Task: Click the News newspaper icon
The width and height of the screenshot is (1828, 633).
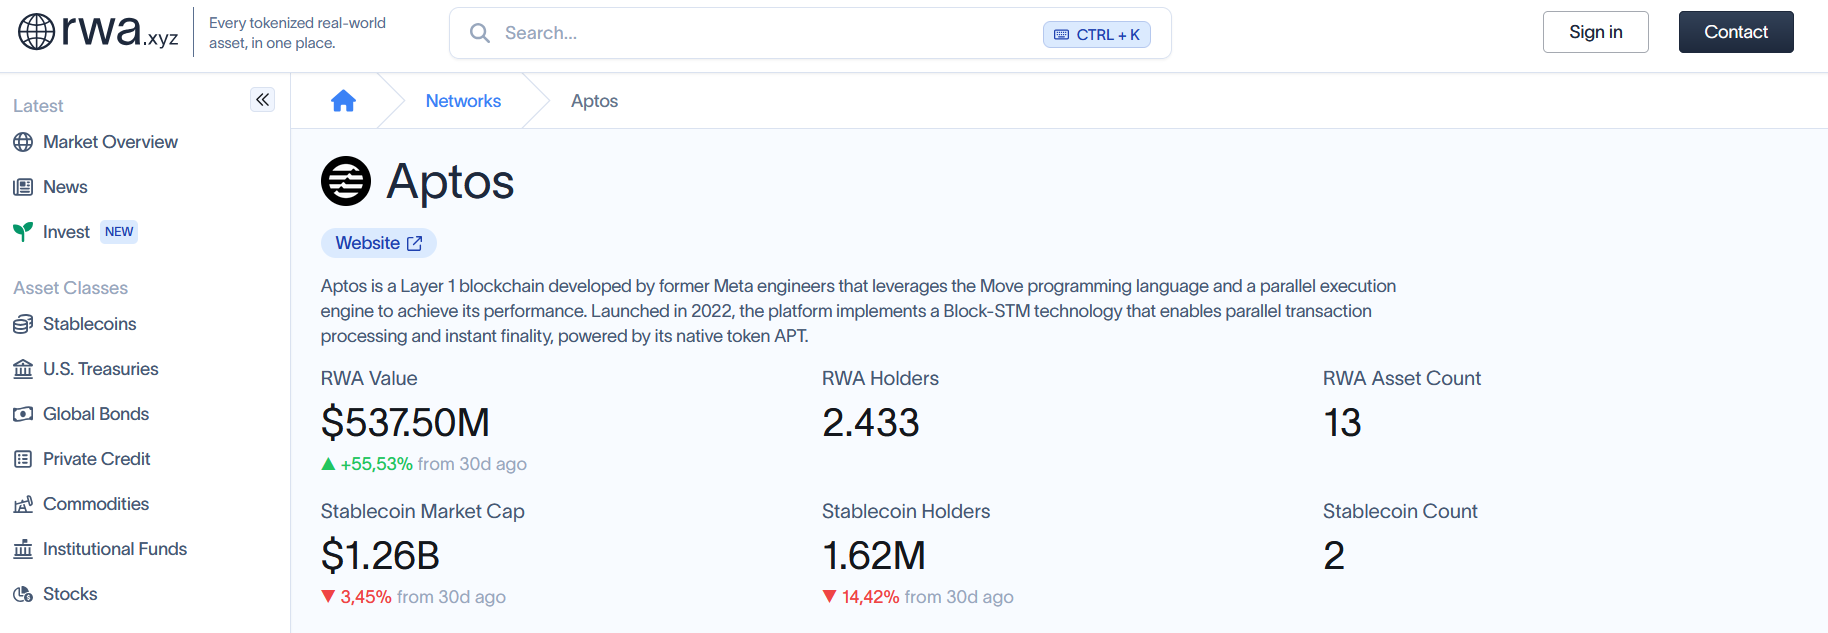Action: click(x=23, y=187)
